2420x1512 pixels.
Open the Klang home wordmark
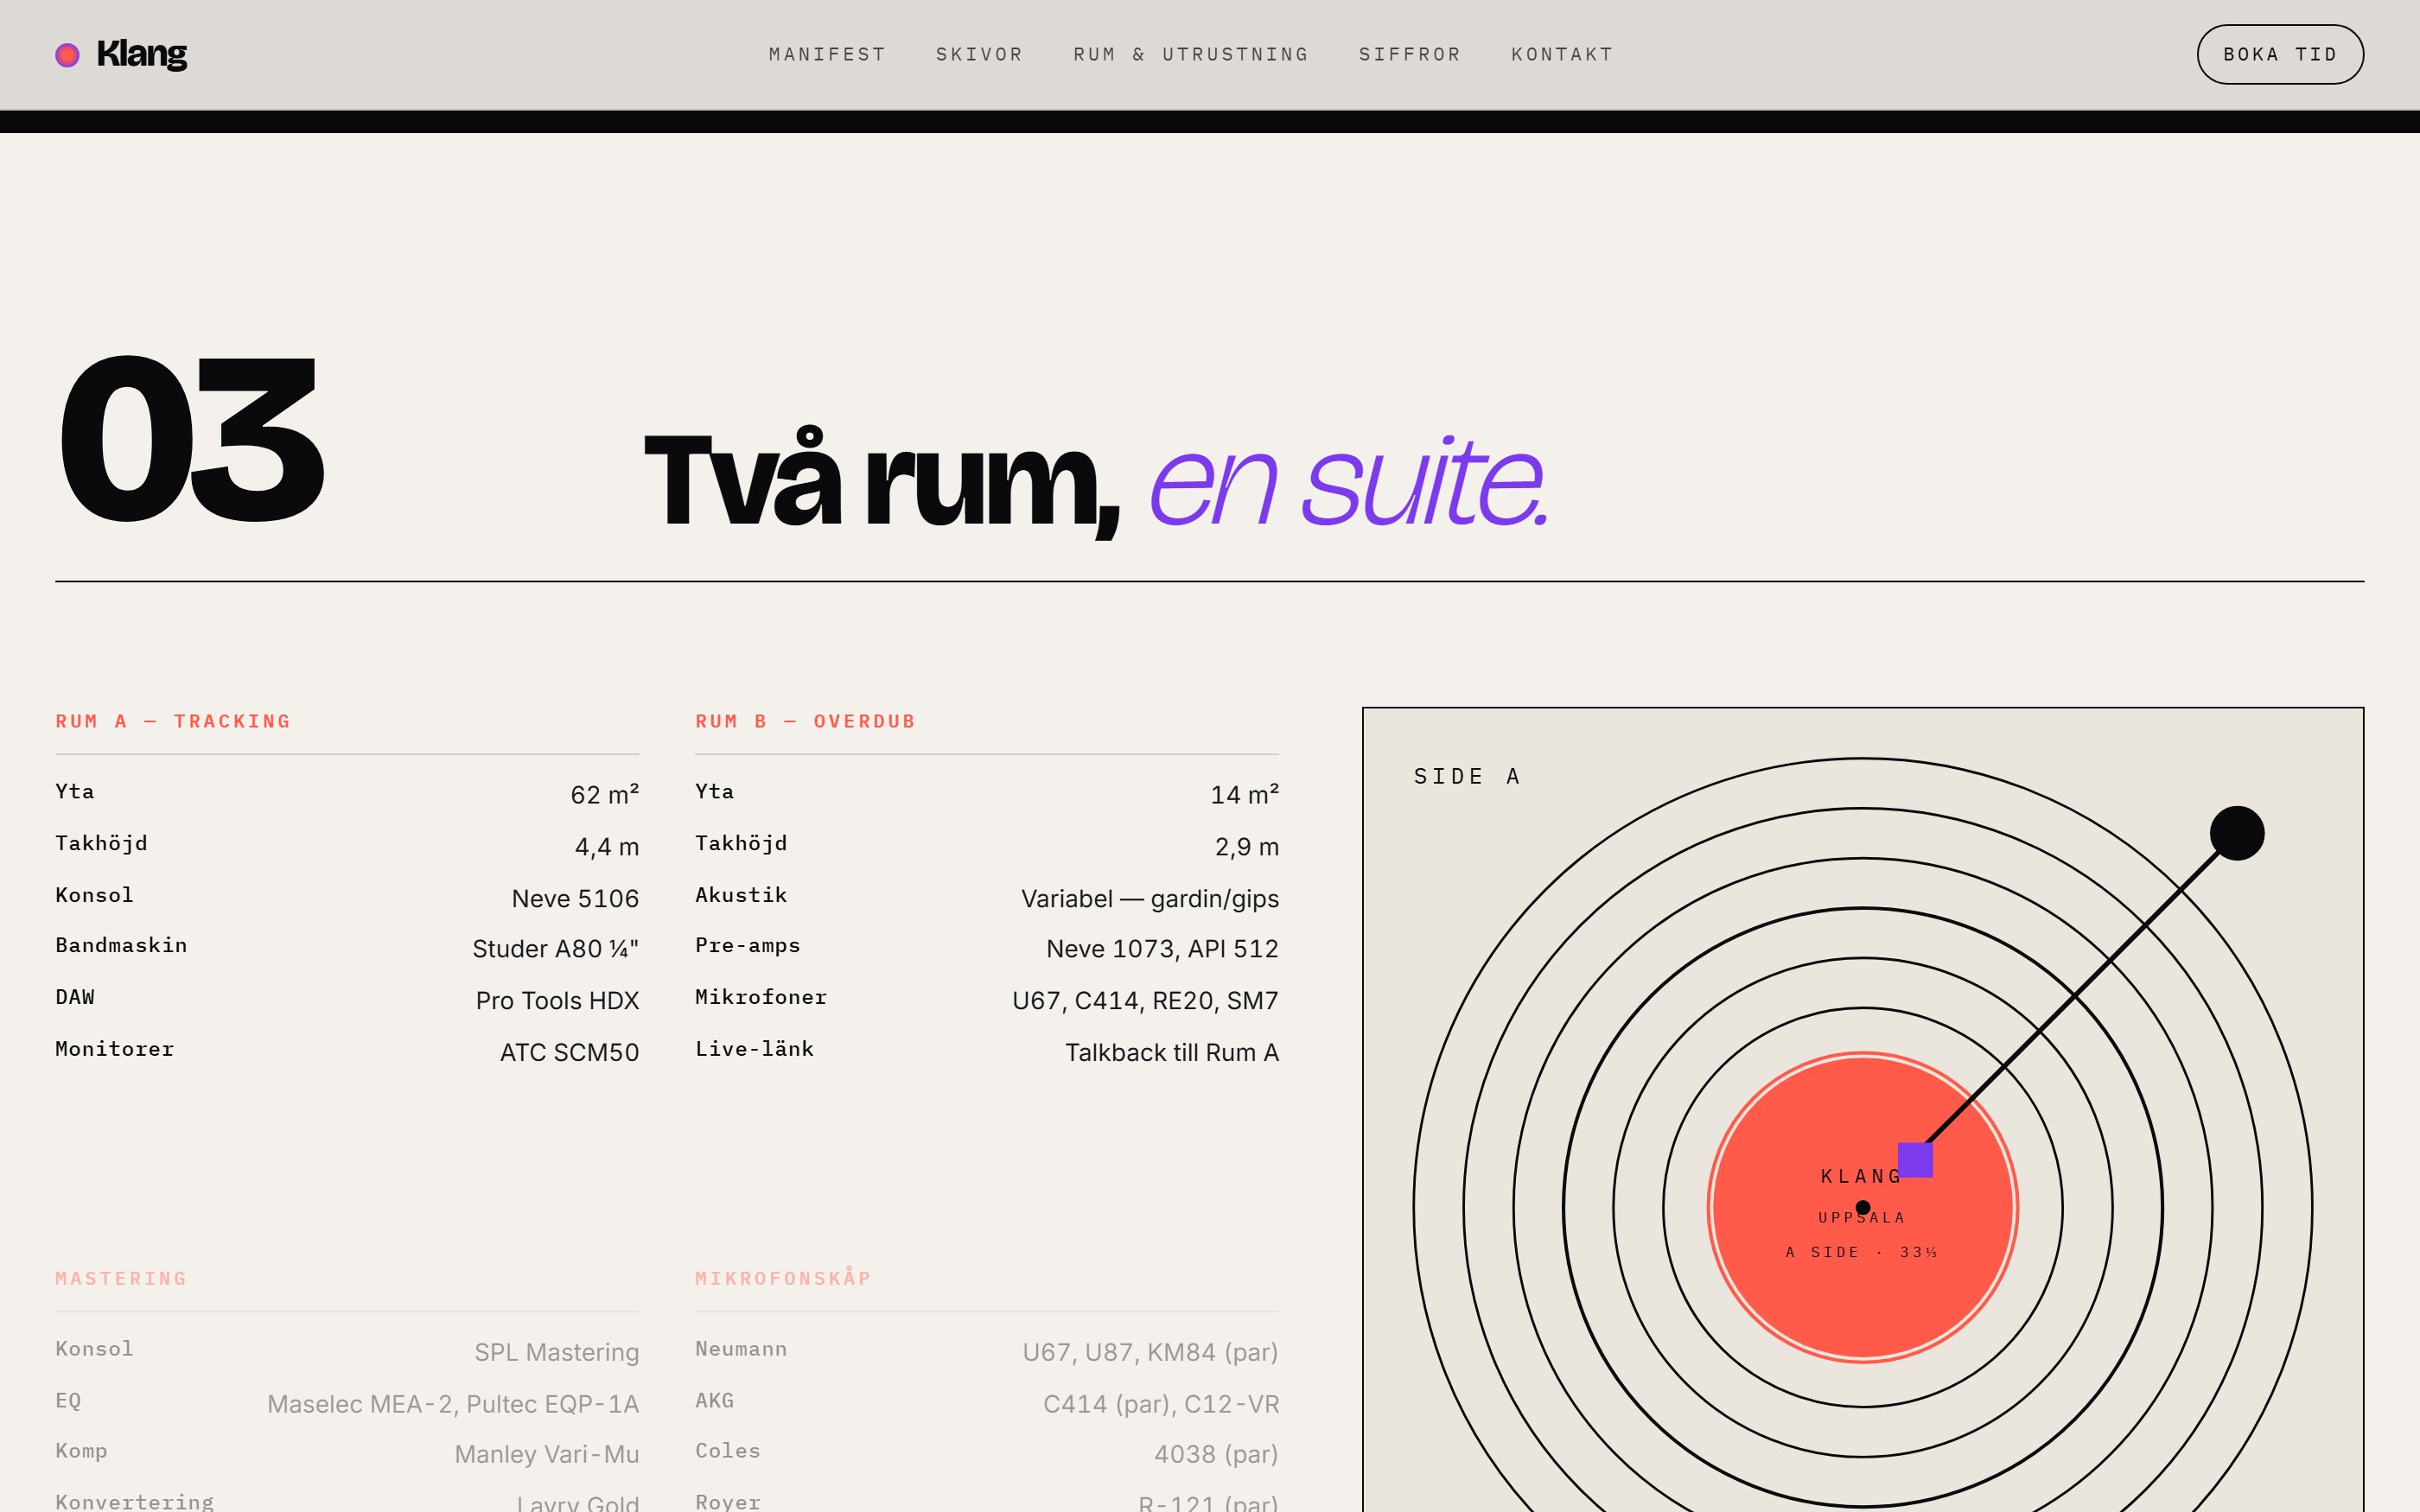point(141,54)
